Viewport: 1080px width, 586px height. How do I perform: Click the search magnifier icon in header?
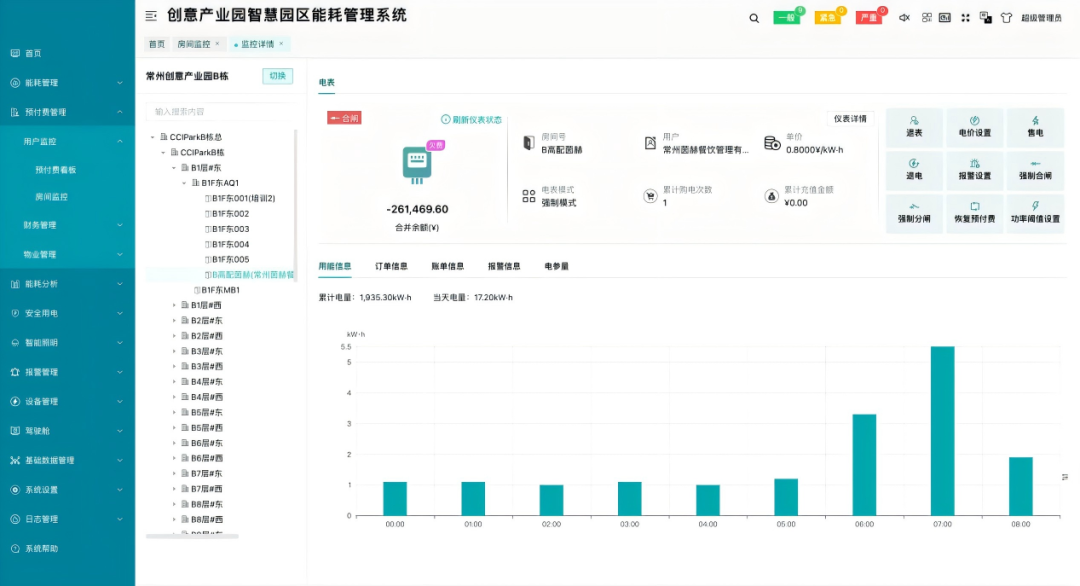754,19
